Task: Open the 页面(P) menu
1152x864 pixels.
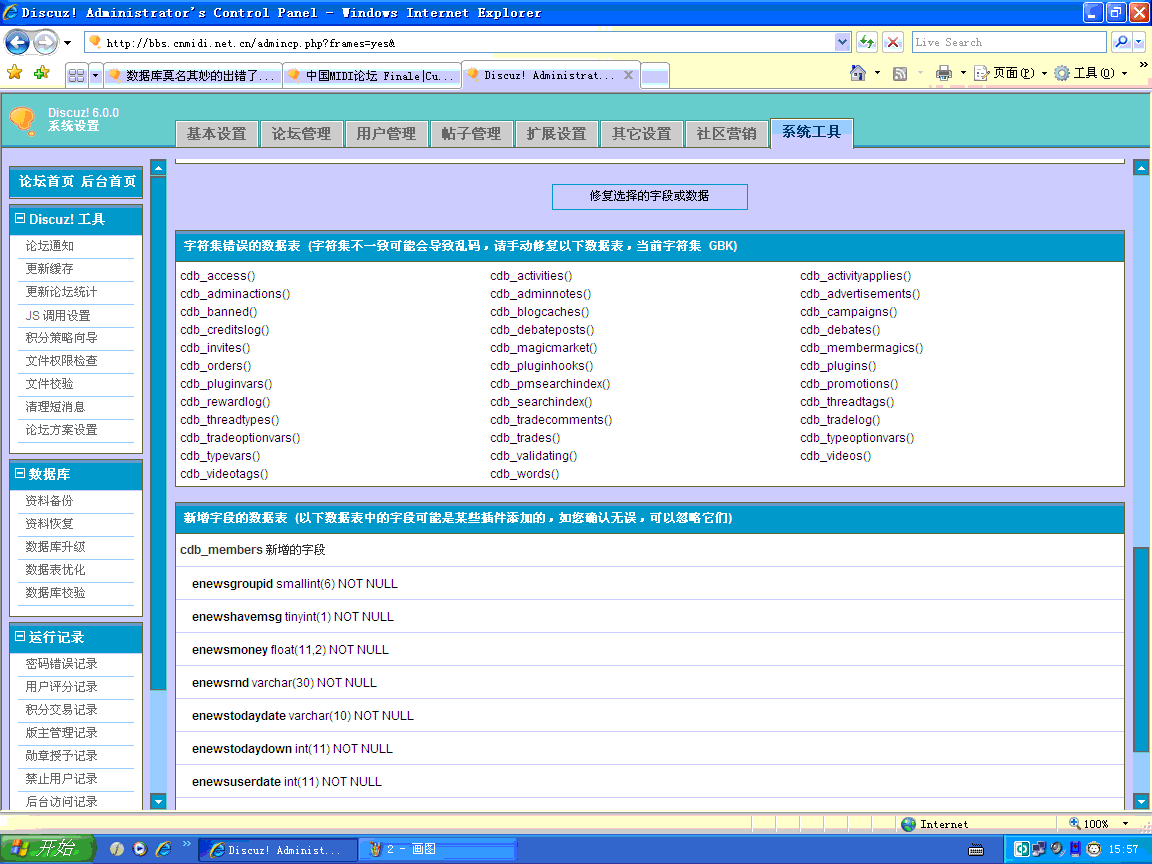Action: click(1010, 73)
